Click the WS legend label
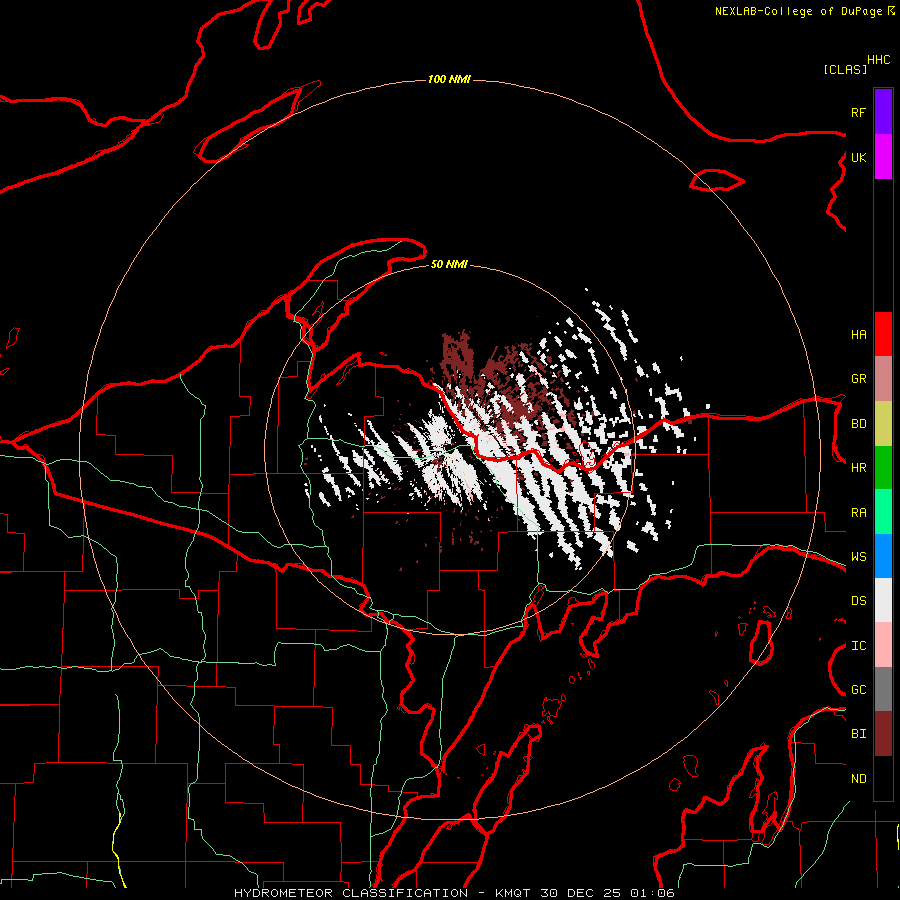The image size is (900, 900). 859,557
